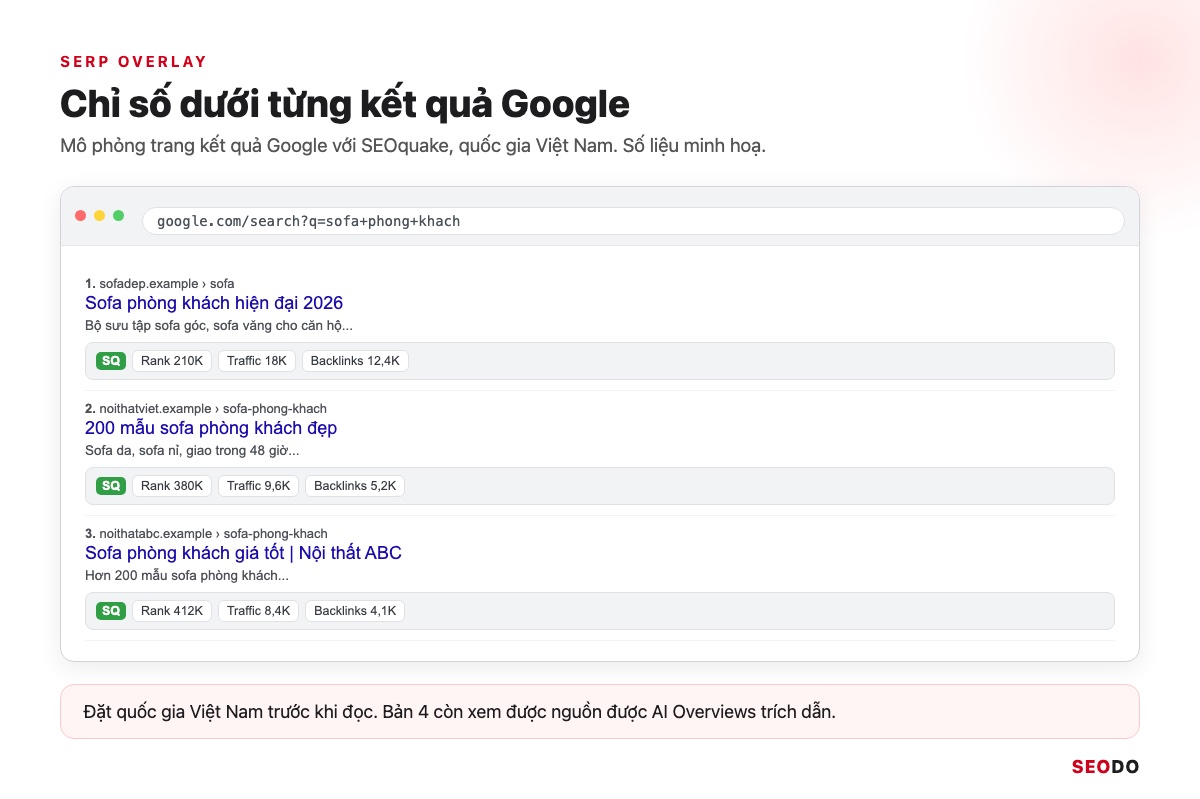Image resolution: width=1200 pixels, height=799 pixels.
Task: Click the SQ badge under noithatabc.example result
Action: click(111, 611)
